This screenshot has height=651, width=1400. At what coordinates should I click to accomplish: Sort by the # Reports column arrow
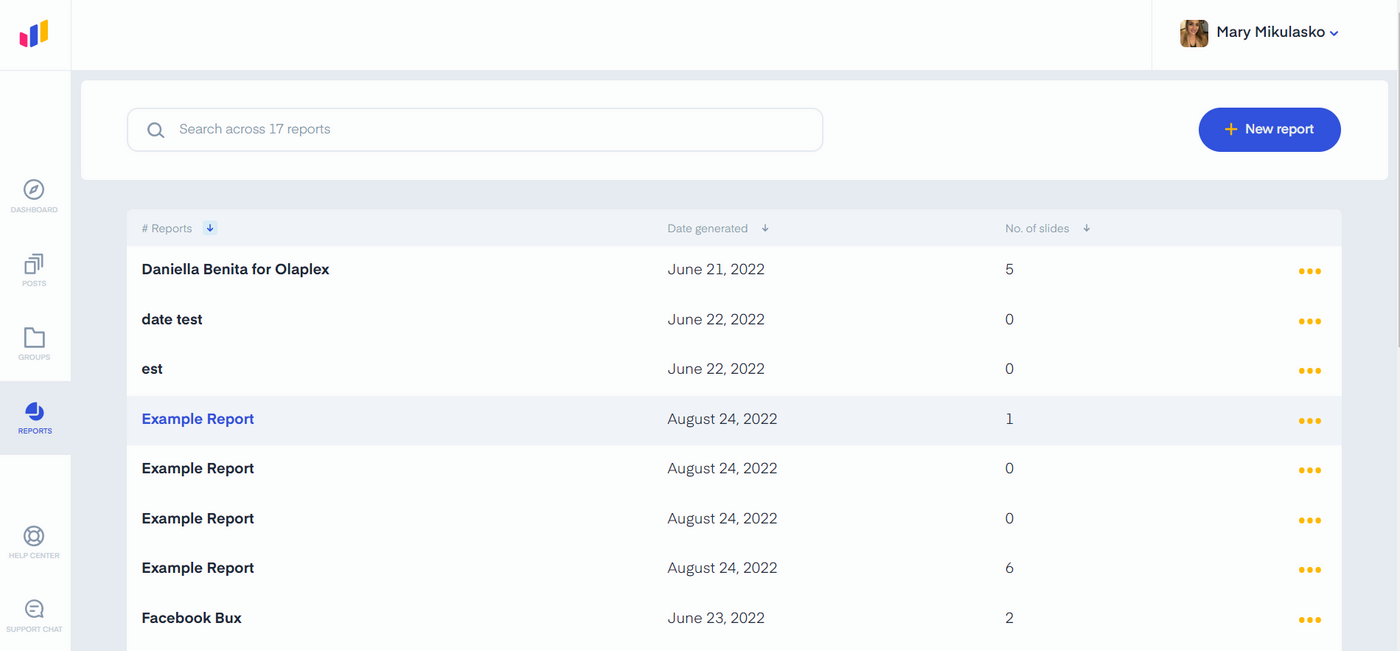tap(210, 228)
